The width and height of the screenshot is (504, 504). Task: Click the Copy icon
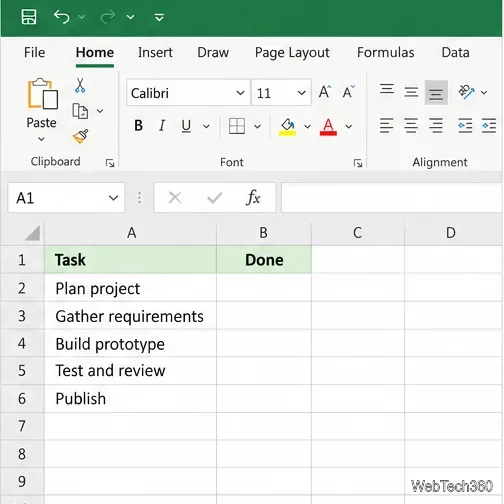tap(80, 111)
